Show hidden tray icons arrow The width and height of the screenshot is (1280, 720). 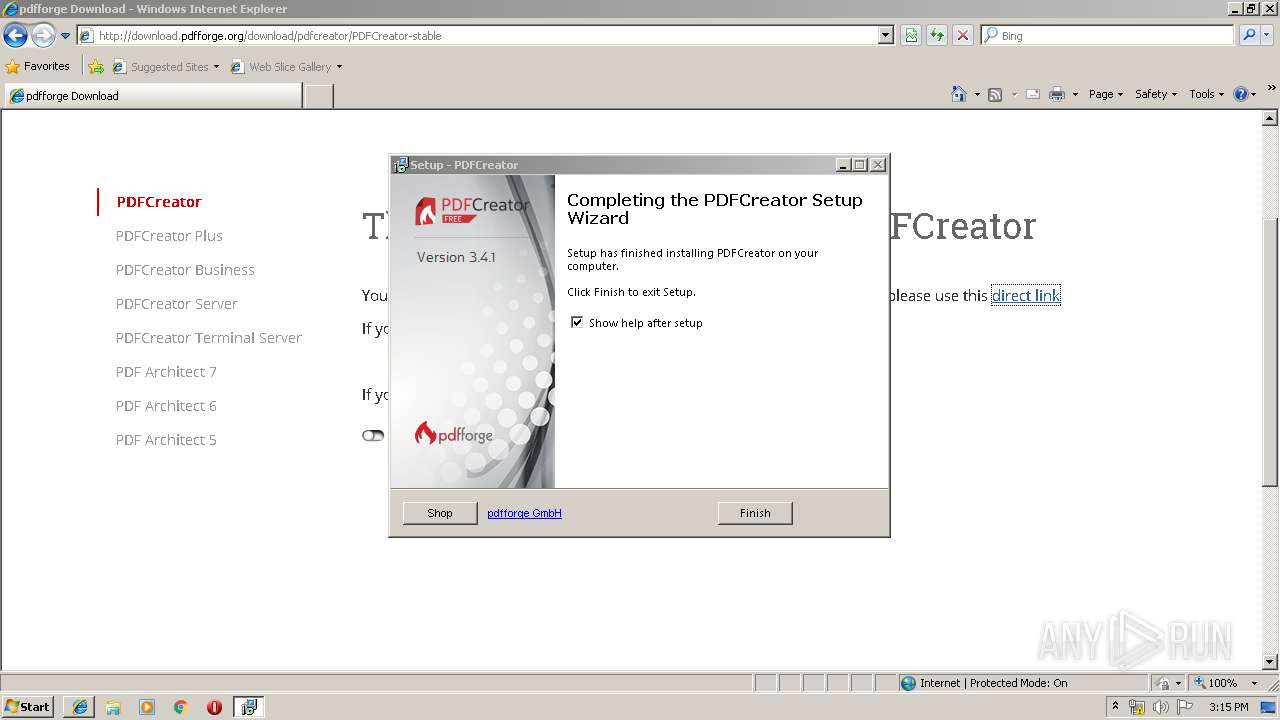point(1115,707)
